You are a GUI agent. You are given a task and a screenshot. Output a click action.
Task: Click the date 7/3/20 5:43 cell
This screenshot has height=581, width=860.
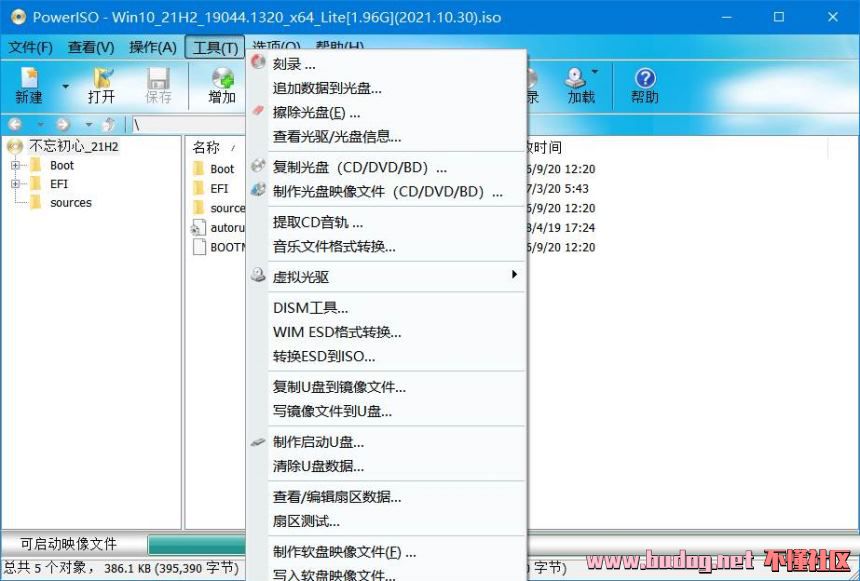(557, 188)
